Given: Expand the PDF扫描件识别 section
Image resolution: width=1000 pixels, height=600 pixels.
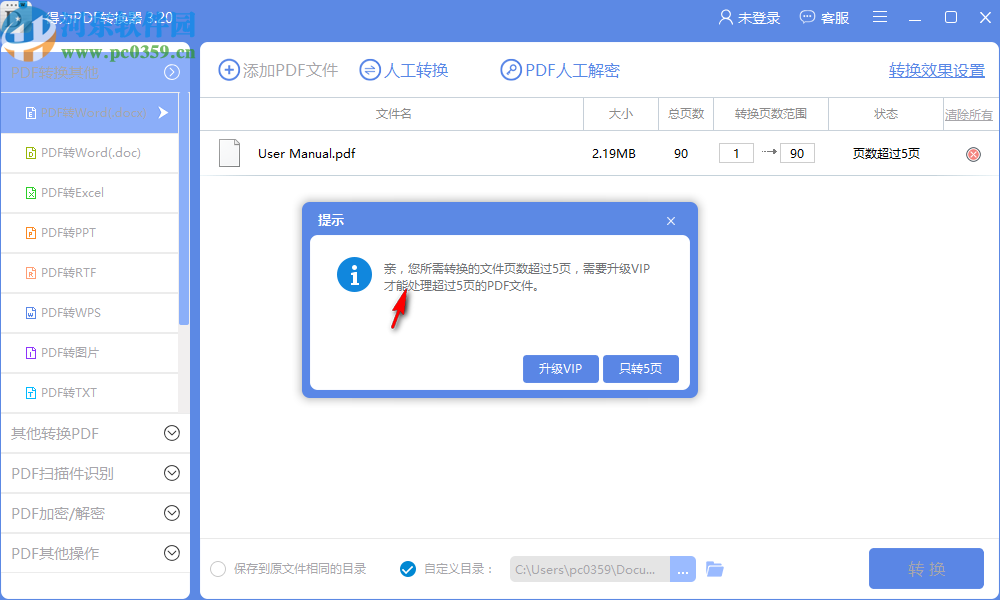Looking at the screenshot, I should pos(95,473).
